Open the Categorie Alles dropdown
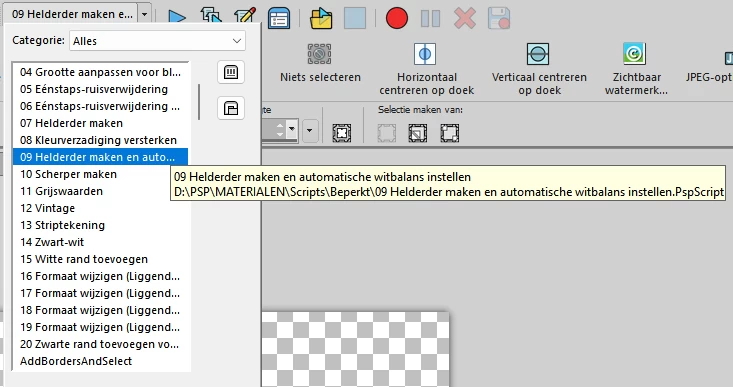 tap(157, 41)
